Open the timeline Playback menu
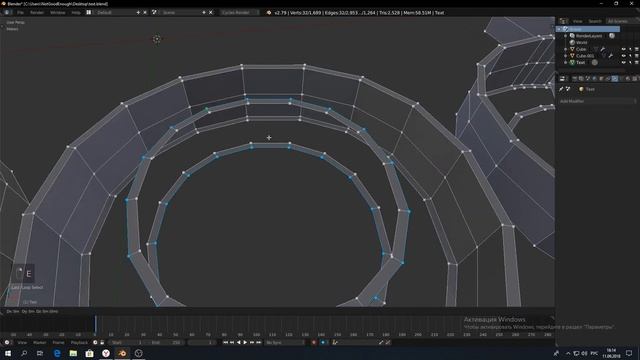 (80, 342)
